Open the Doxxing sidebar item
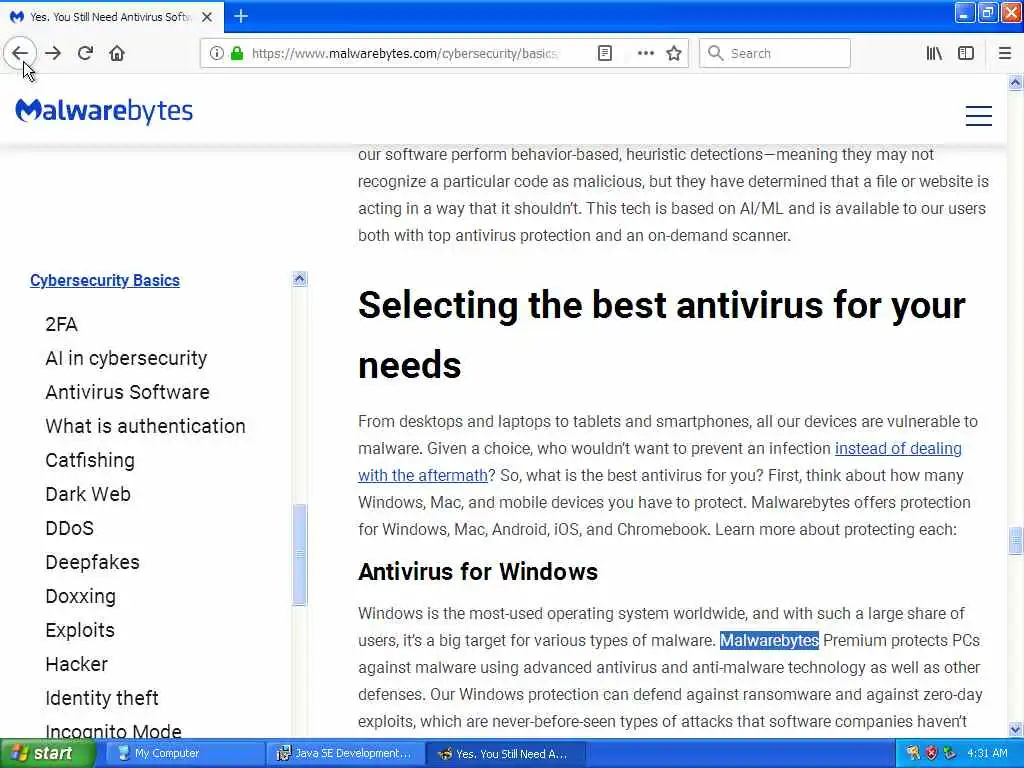 80,596
